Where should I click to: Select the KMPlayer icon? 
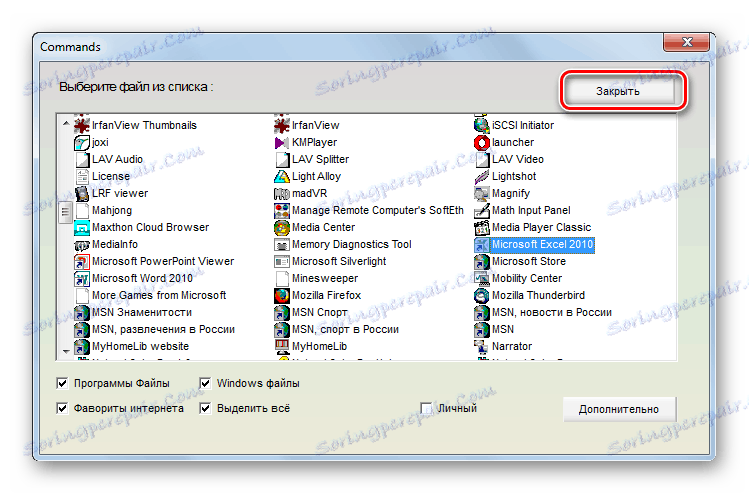tap(282, 142)
